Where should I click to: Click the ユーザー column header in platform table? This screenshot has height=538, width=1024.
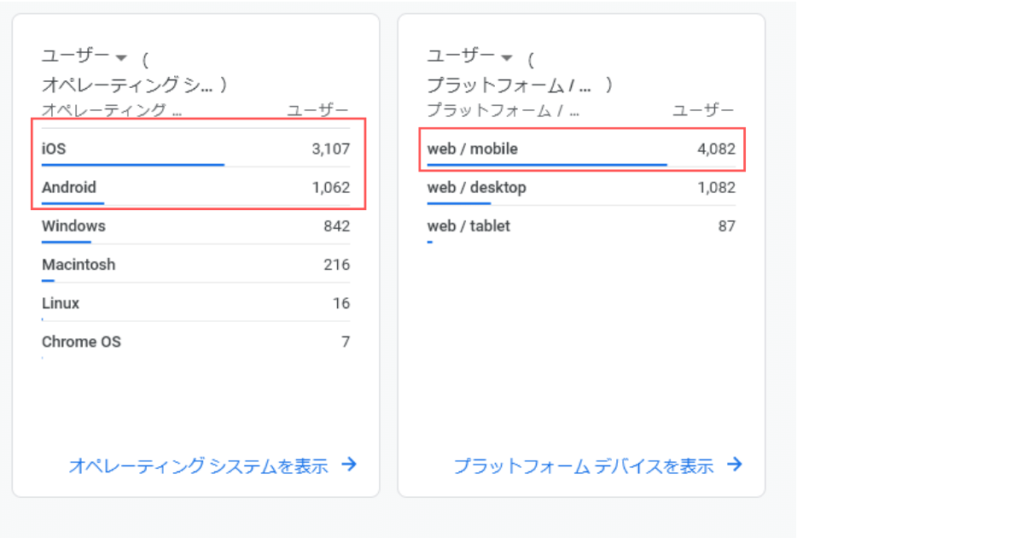click(703, 110)
